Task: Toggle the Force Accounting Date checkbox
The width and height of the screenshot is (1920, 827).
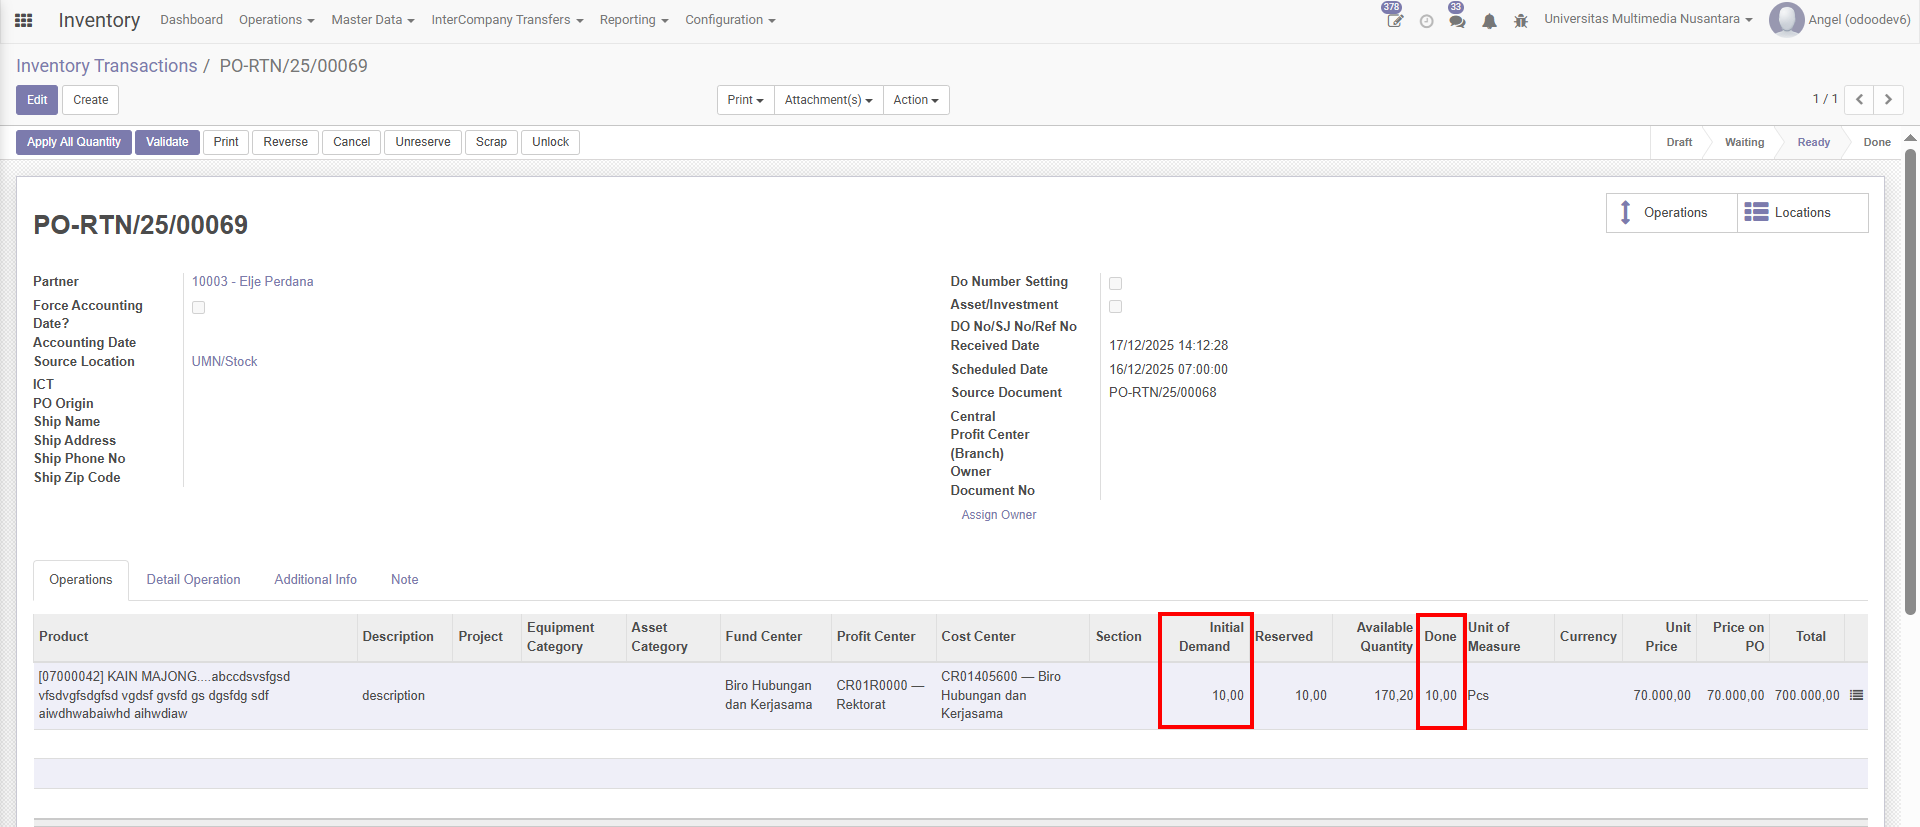Action: pos(199,308)
